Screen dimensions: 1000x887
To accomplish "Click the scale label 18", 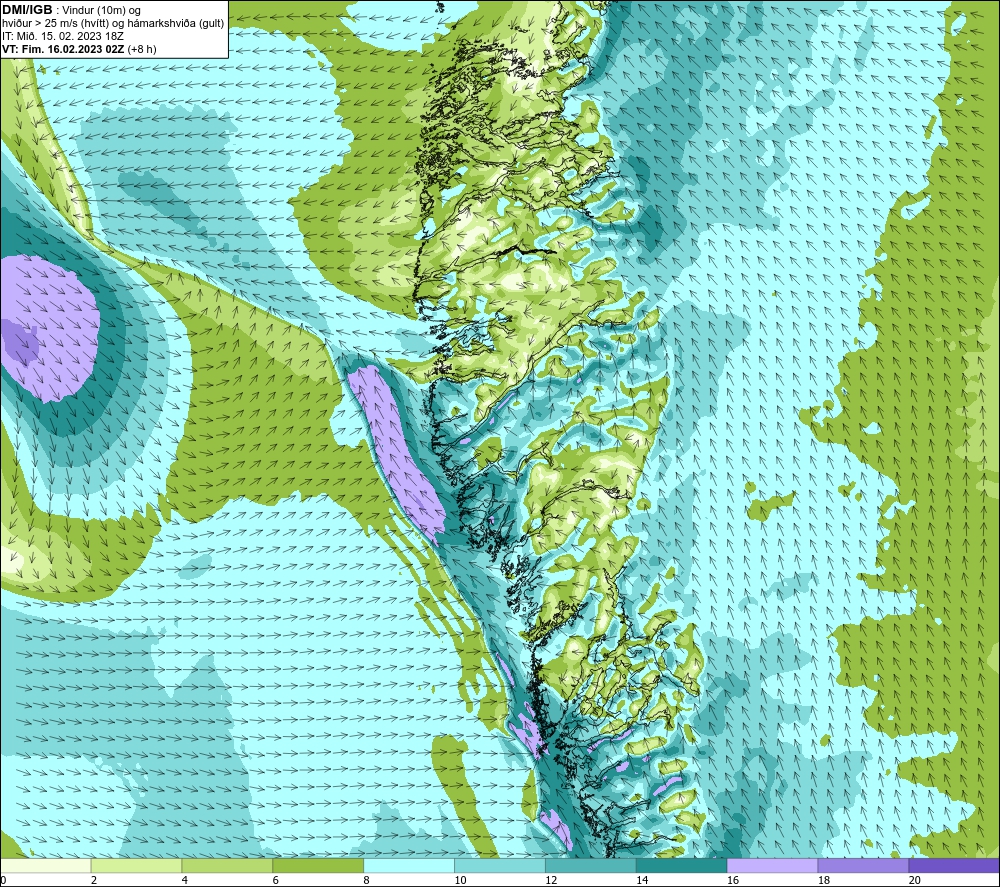I will [824, 880].
